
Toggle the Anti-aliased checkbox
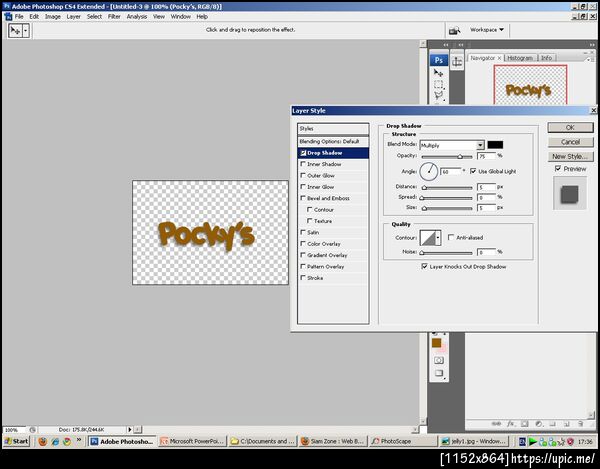tap(451, 237)
